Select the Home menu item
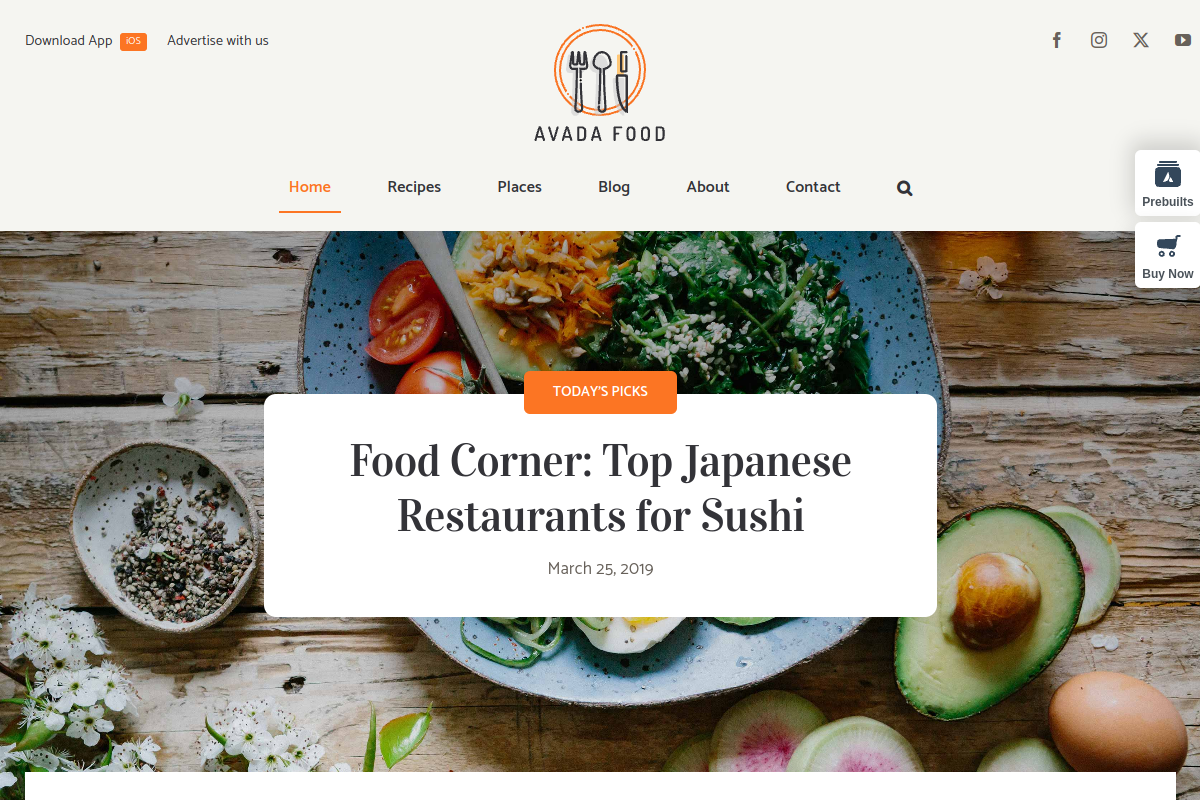1200x800 pixels. point(310,187)
